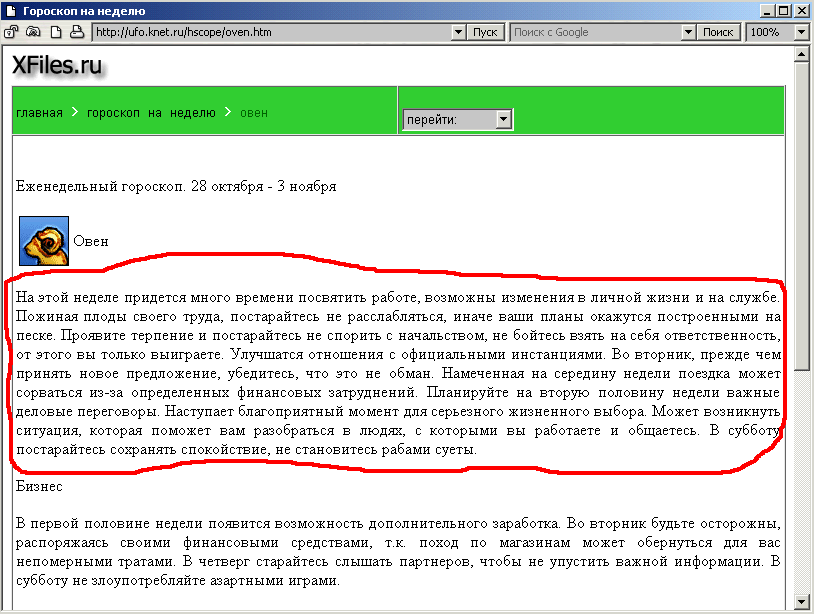Image resolution: width=814 pixels, height=614 pixels.
Task: Open the перейти: navigation dropdown
Action: pos(457,119)
